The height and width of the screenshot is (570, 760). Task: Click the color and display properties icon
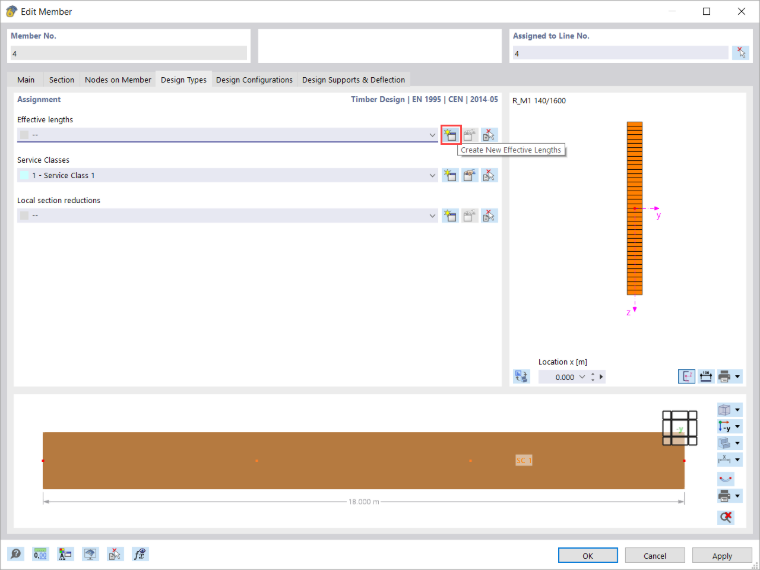click(65, 554)
